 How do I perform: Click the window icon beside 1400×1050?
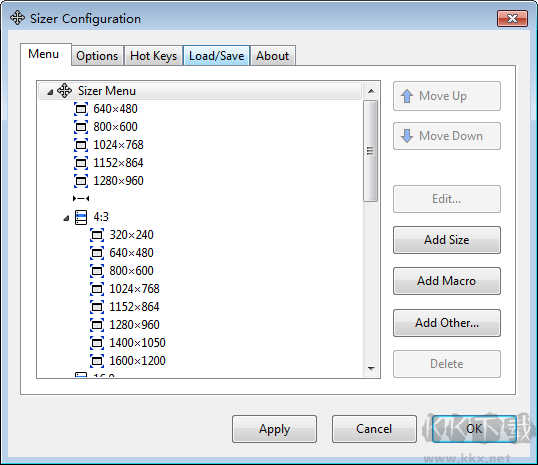pyautogui.click(x=97, y=343)
